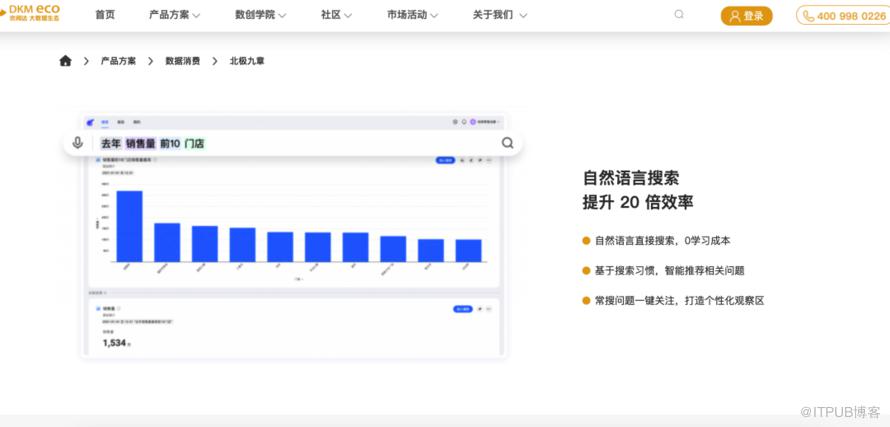Click the search text 去年 销售量 前10 门店

click(x=152, y=143)
